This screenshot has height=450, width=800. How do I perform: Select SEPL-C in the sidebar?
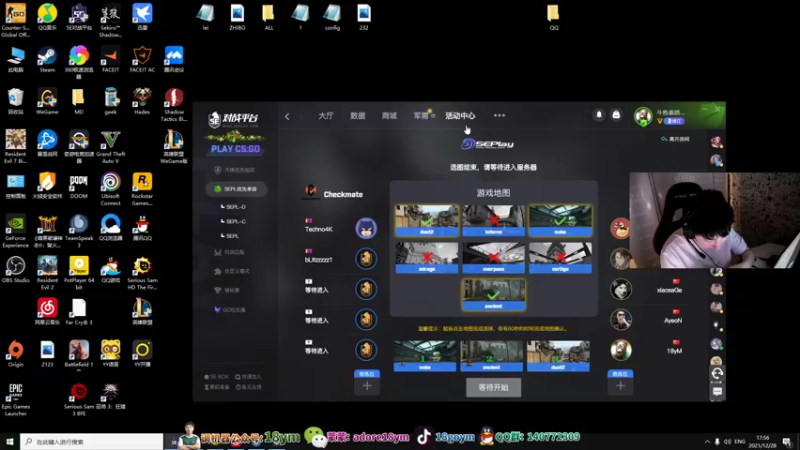click(x=236, y=221)
